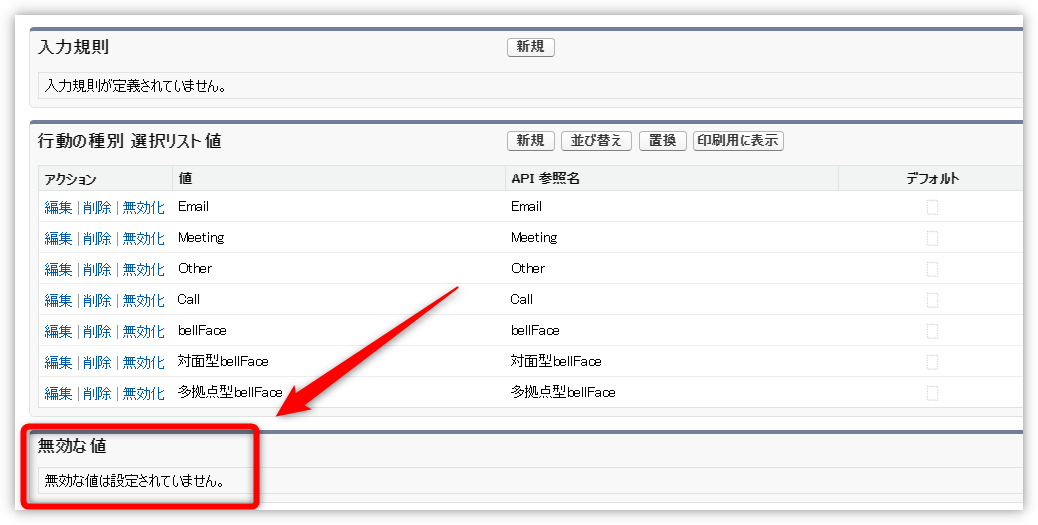Select 多拠点型bellFace in API 参照名 column
Screen dimensions: 1038x525
(x=563, y=393)
